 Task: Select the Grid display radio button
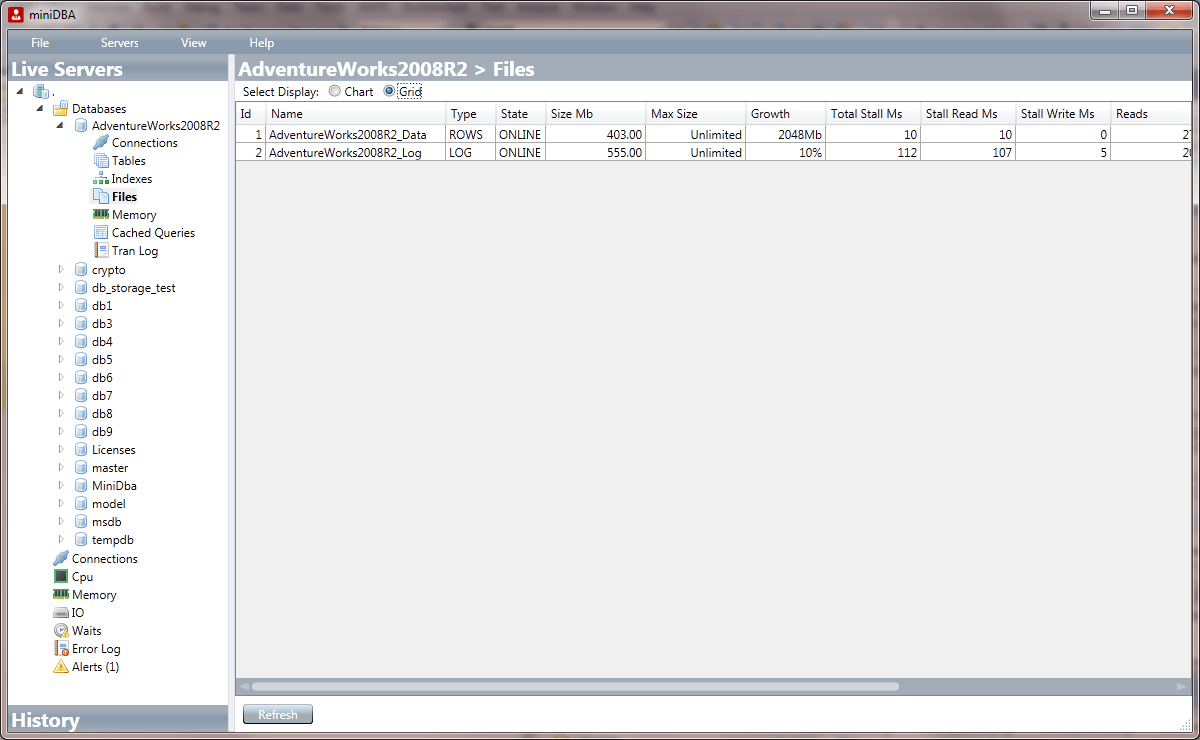[390, 91]
